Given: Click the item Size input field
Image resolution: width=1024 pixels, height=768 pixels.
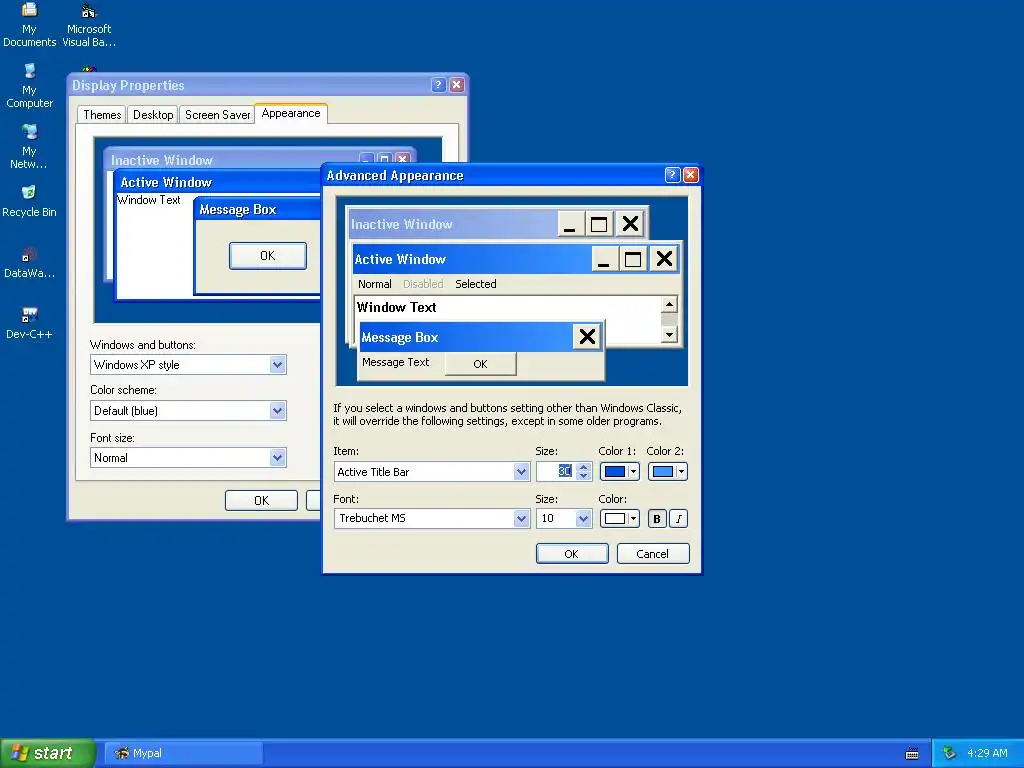Looking at the screenshot, I should pos(556,472).
